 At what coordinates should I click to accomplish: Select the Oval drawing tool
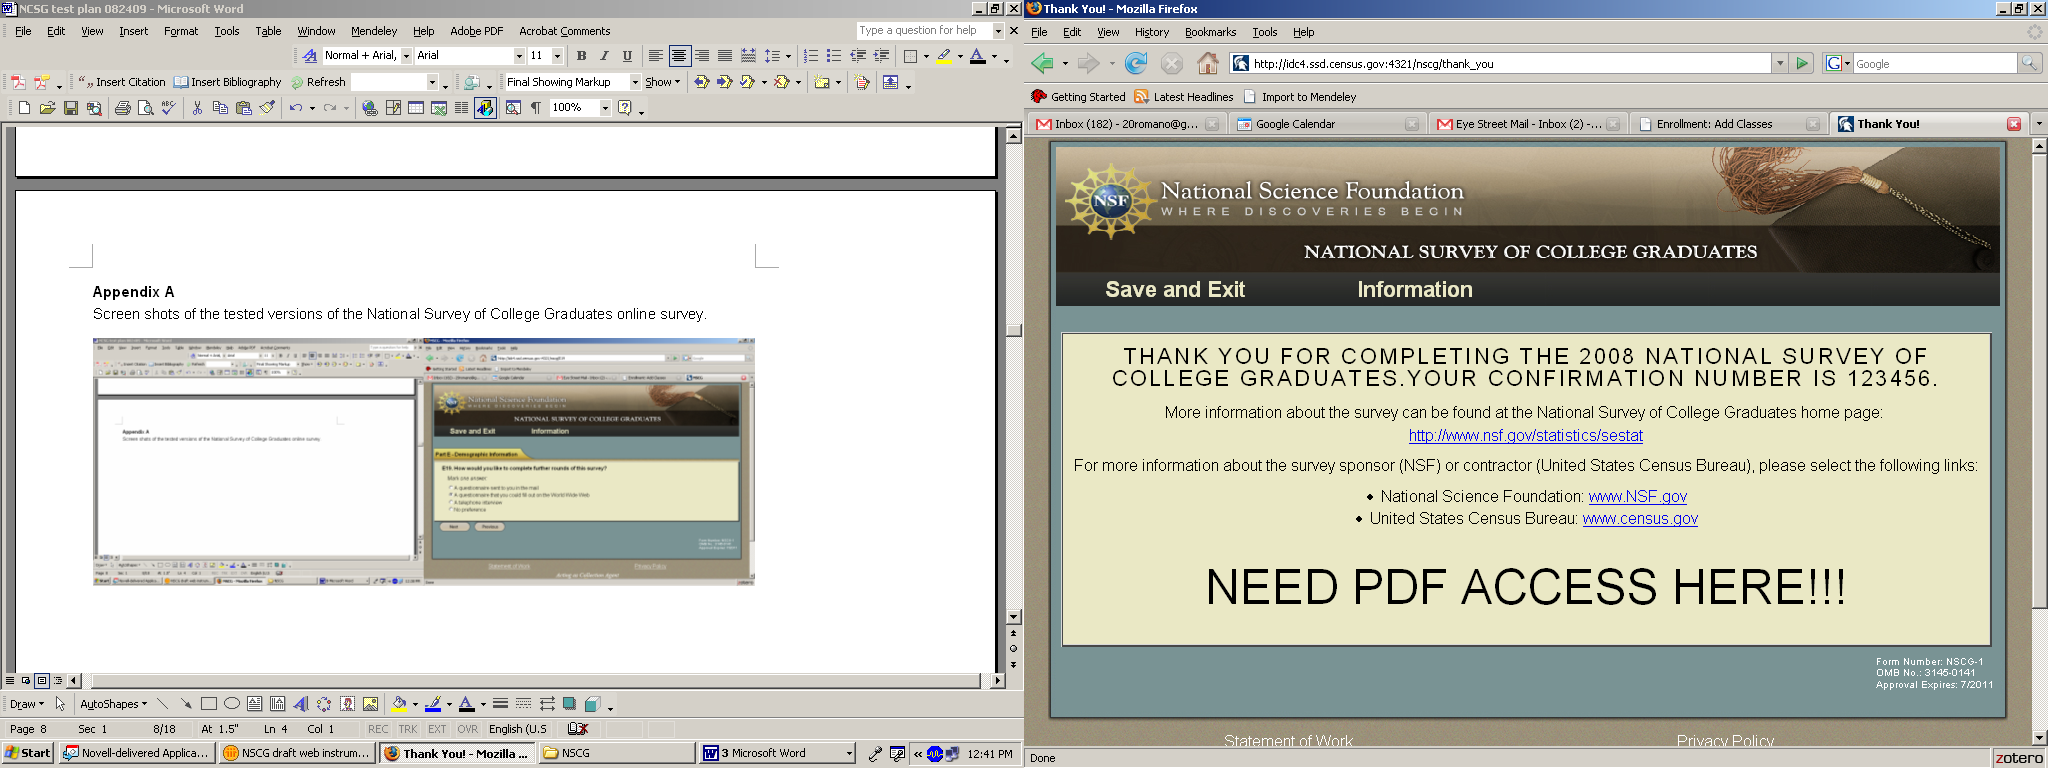pyautogui.click(x=232, y=704)
